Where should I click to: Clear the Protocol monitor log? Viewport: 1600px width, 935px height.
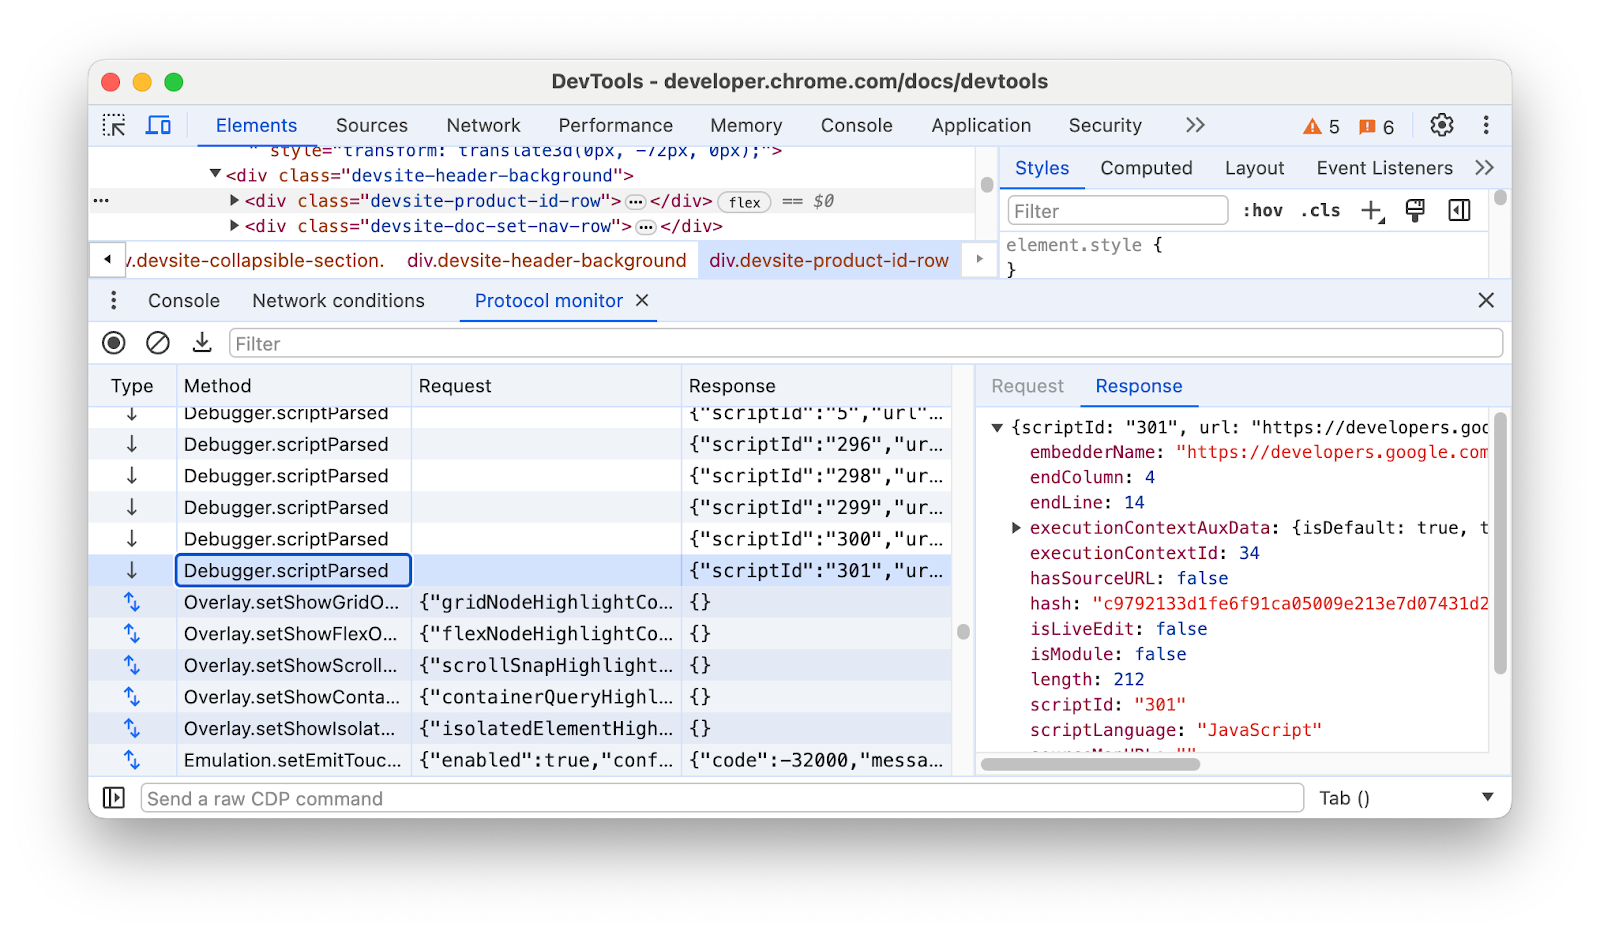[x=158, y=342]
